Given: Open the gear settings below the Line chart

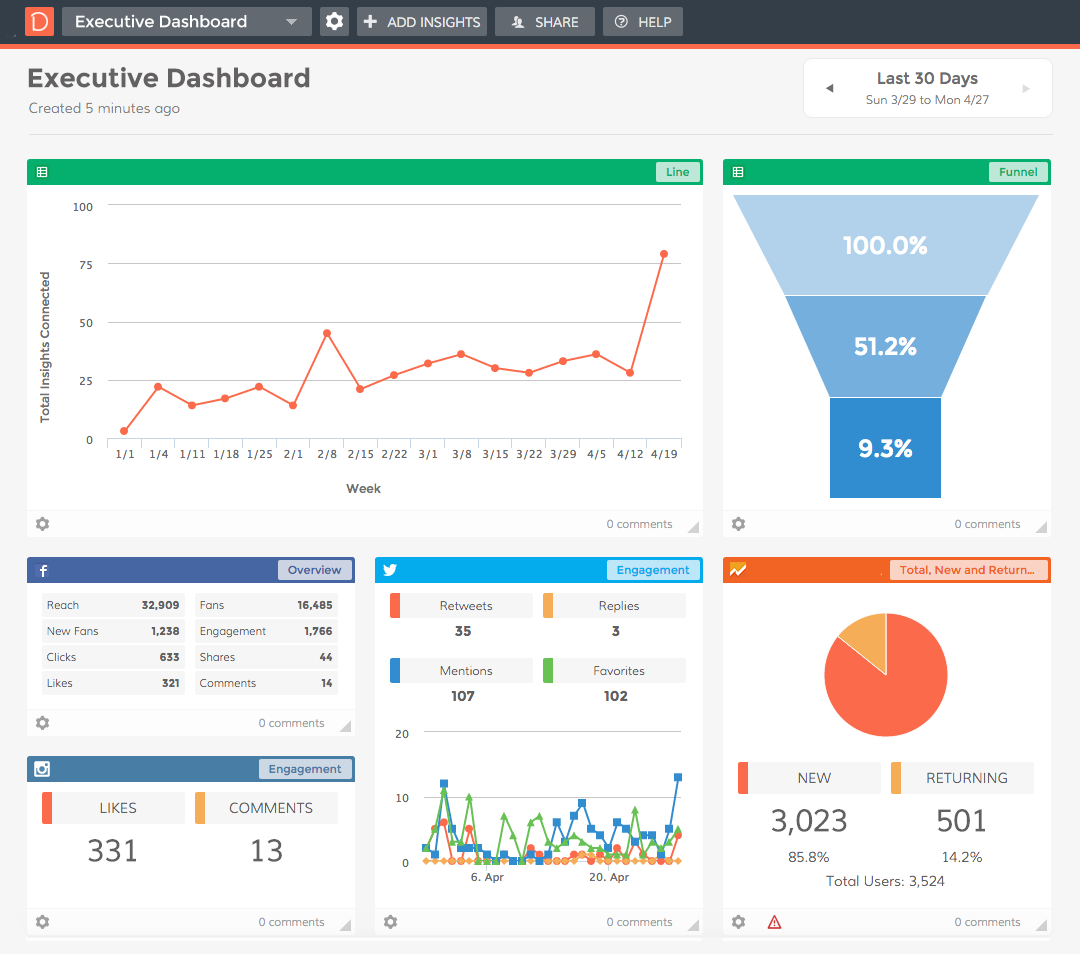Looking at the screenshot, I should click(42, 523).
